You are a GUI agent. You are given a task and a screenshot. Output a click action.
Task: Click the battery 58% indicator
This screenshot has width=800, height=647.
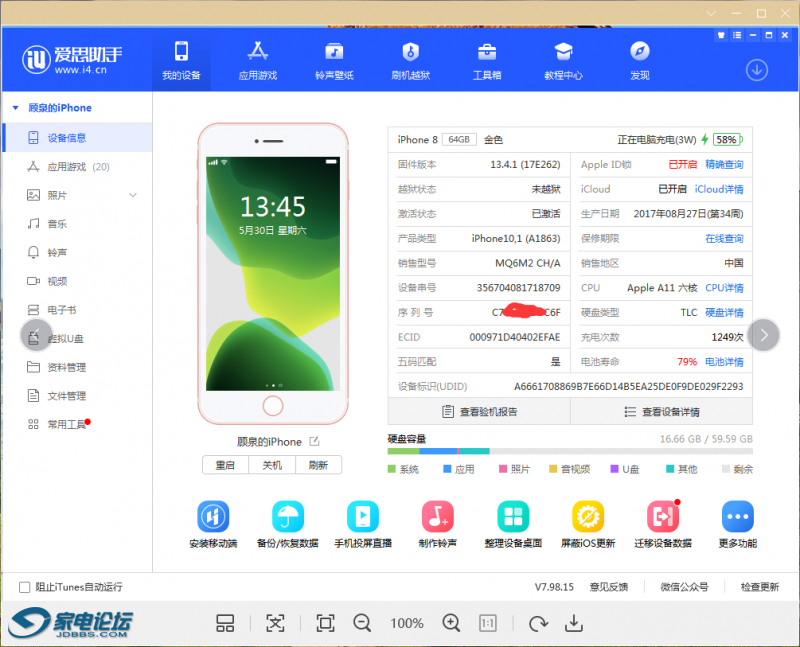[x=728, y=139]
